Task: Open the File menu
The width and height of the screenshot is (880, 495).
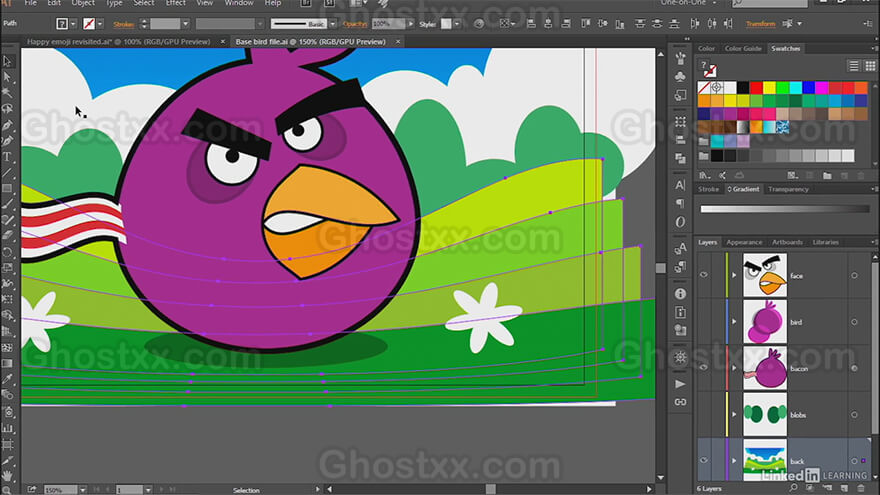Action: [x=30, y=3]
